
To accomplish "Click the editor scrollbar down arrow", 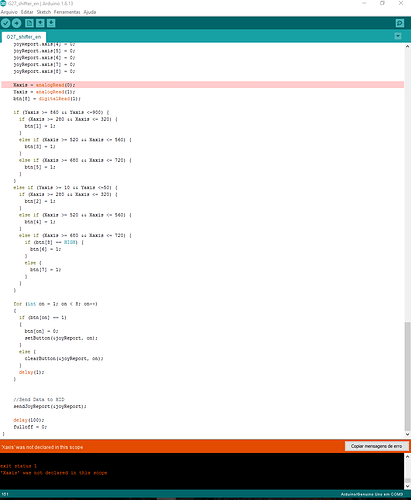I will (407, 434).
